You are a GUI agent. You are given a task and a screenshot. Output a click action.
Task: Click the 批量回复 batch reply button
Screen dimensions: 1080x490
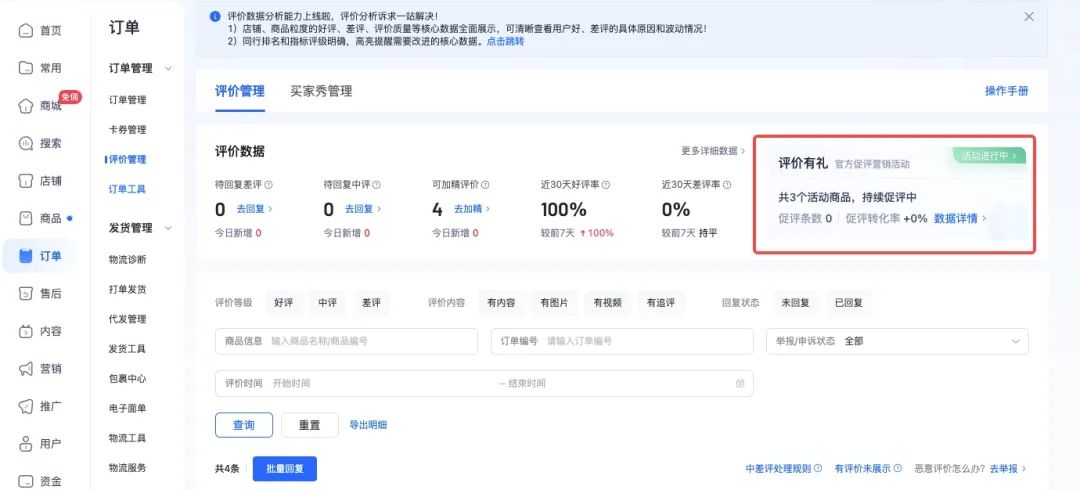[x=284, y=468]
